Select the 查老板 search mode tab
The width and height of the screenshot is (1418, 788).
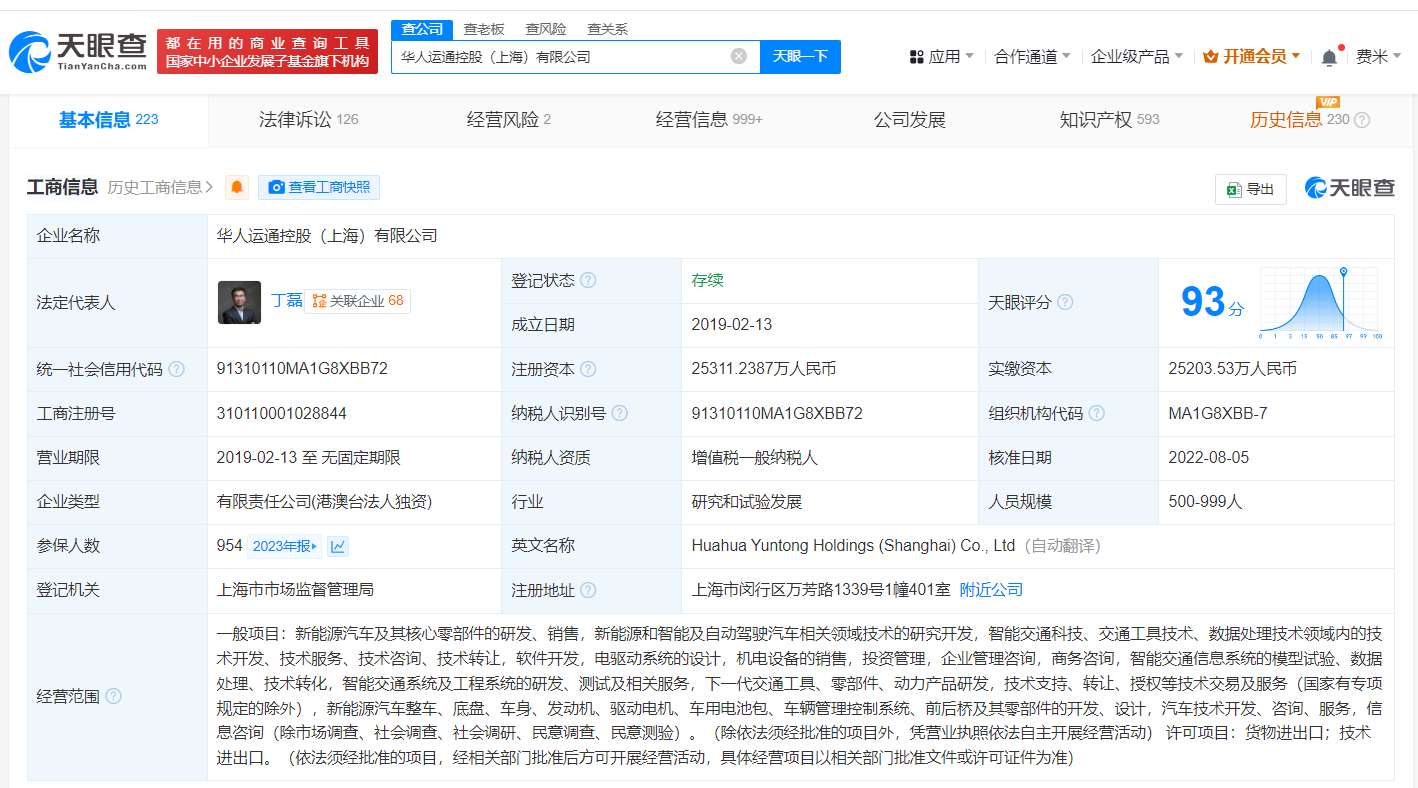484,29
